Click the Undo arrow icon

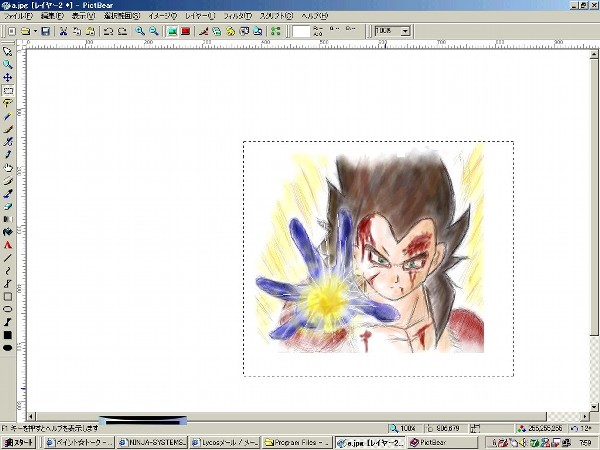pos(108,31)
